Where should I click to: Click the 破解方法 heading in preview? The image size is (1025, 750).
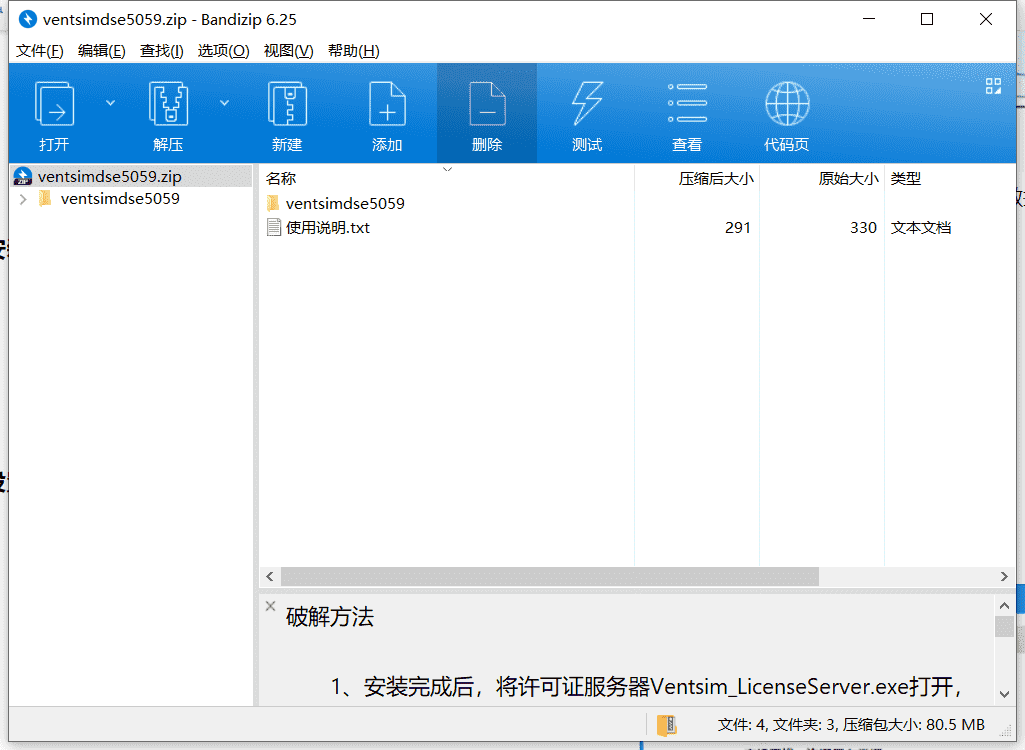(x=329, y=617)
